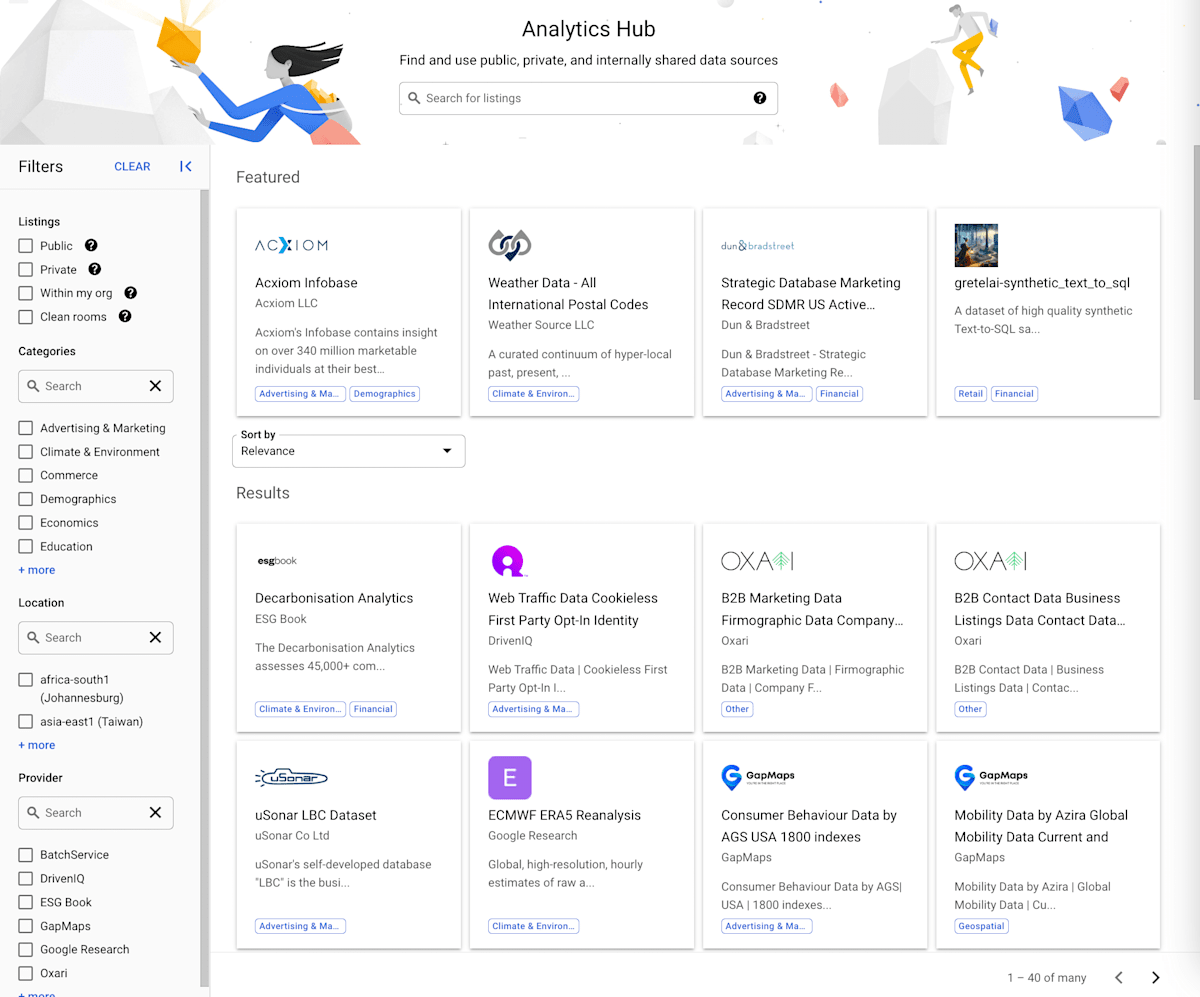Click the magnifier icon in listings search

pyautogui.click(x=414, y=98)
